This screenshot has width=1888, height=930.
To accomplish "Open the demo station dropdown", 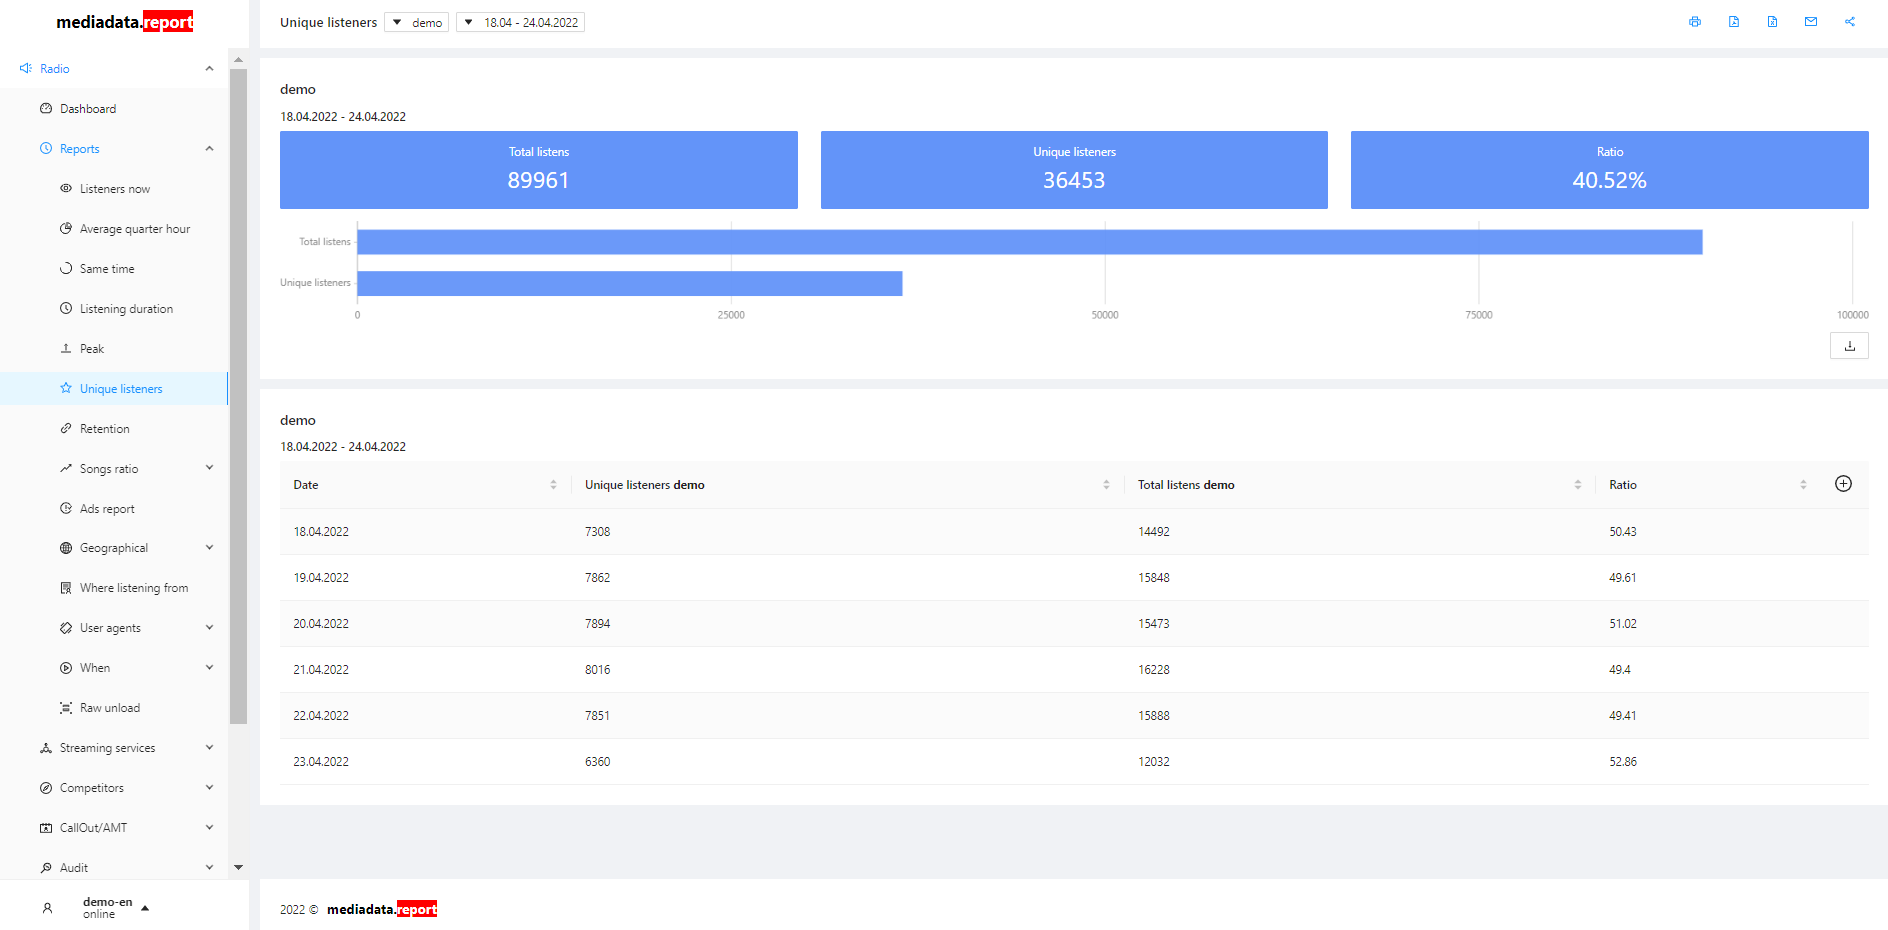I will pos(416,22).
